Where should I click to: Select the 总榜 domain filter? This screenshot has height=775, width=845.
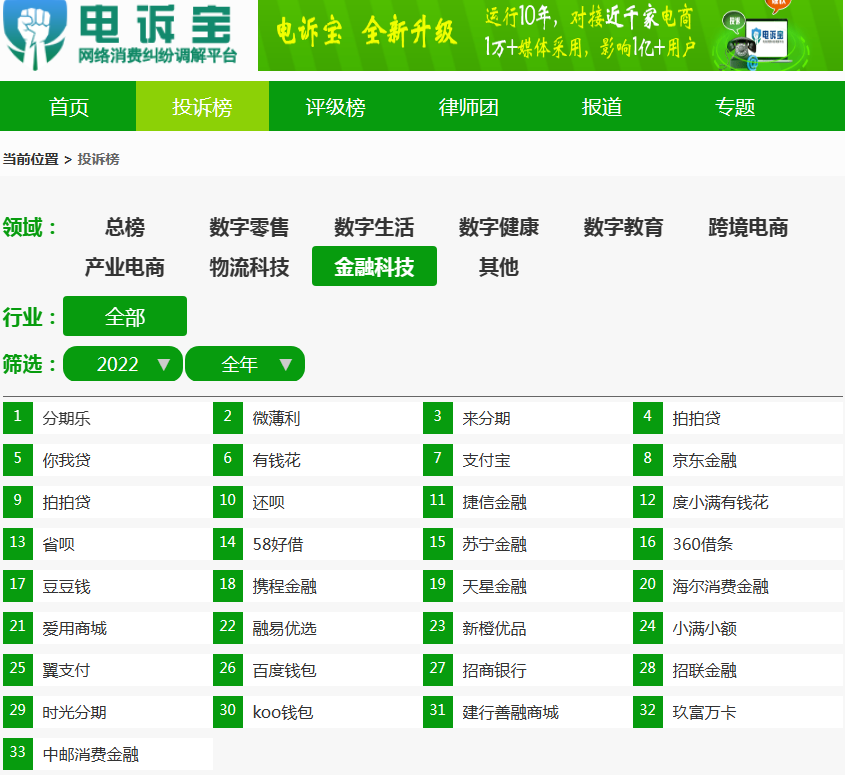pos(125,227)
